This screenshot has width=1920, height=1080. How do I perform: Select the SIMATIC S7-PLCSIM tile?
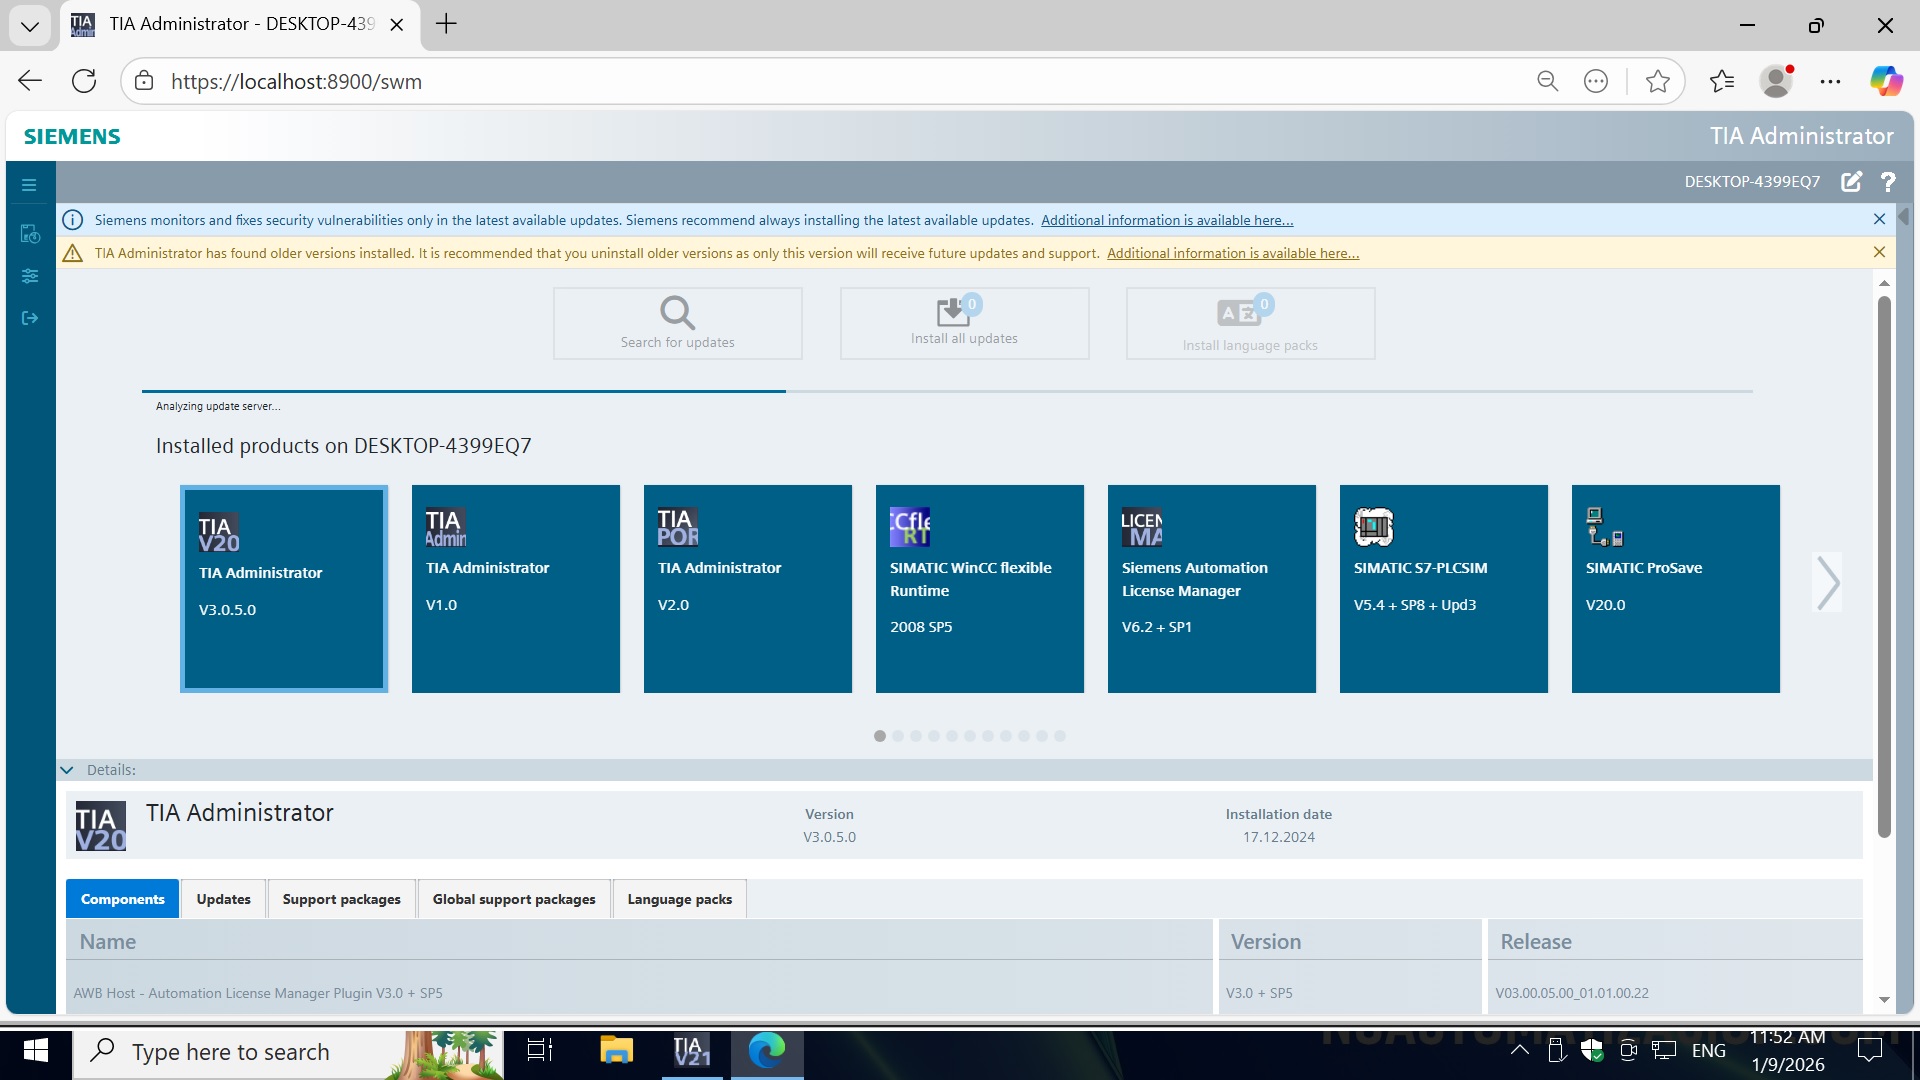coord(1444,589)
